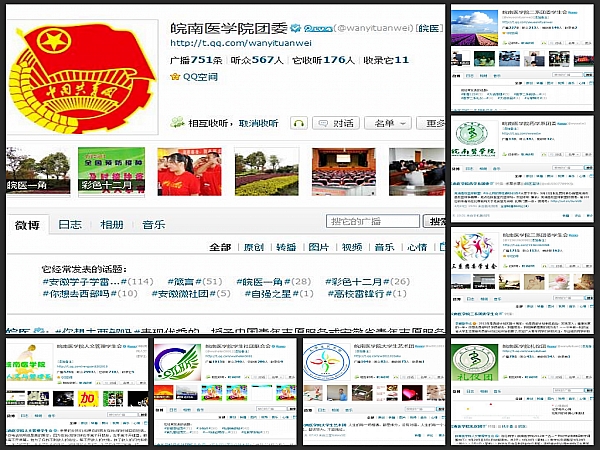
Task: Open the QQ空间 link
Action: (200, 77)
